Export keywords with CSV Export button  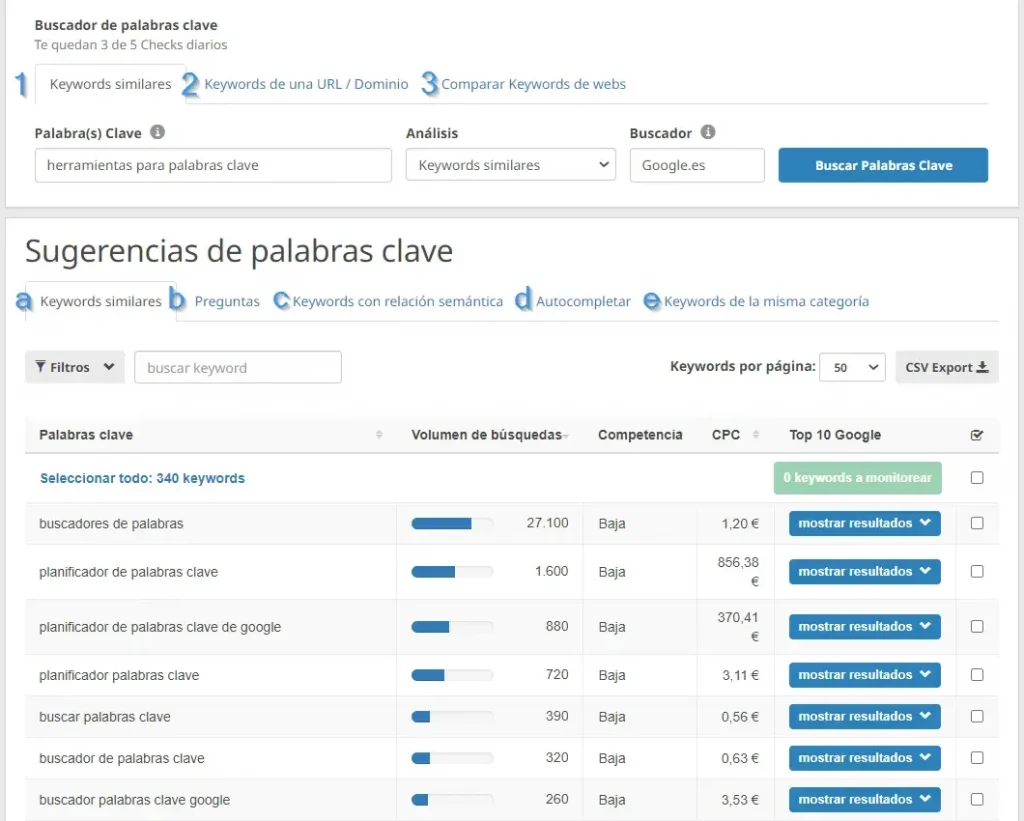pyautogui.click(x=946, y=367)
